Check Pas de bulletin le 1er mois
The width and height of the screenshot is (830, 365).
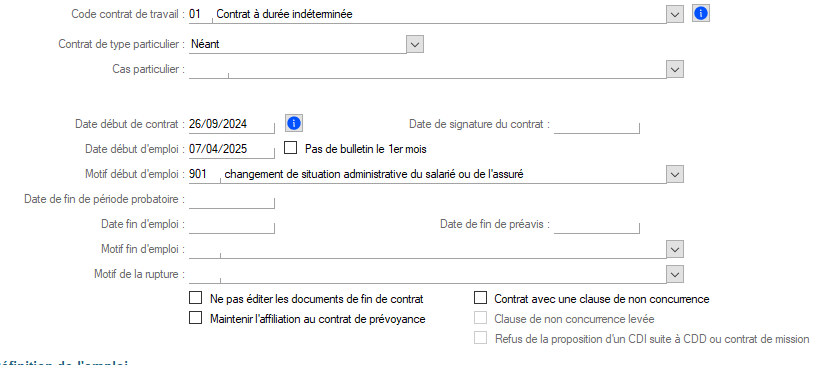click(291, 148)
